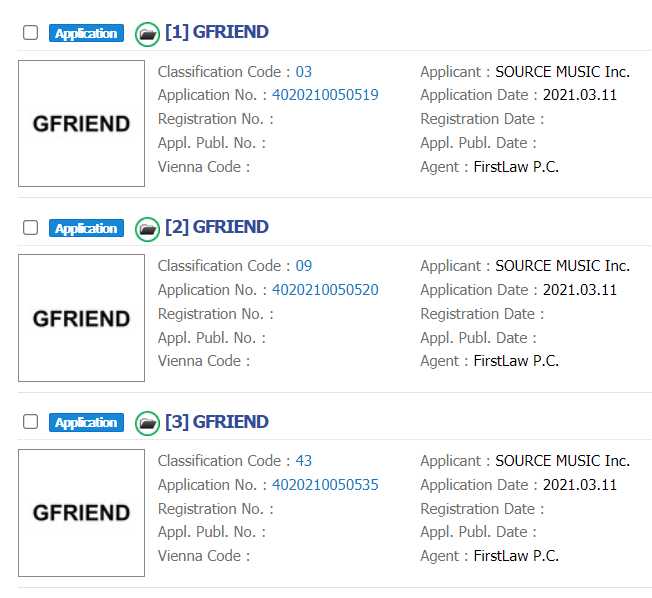Screen dimensions: 652x598
Task: Open folder icon for result [3] GFRIEND
Action: (147, 423)
